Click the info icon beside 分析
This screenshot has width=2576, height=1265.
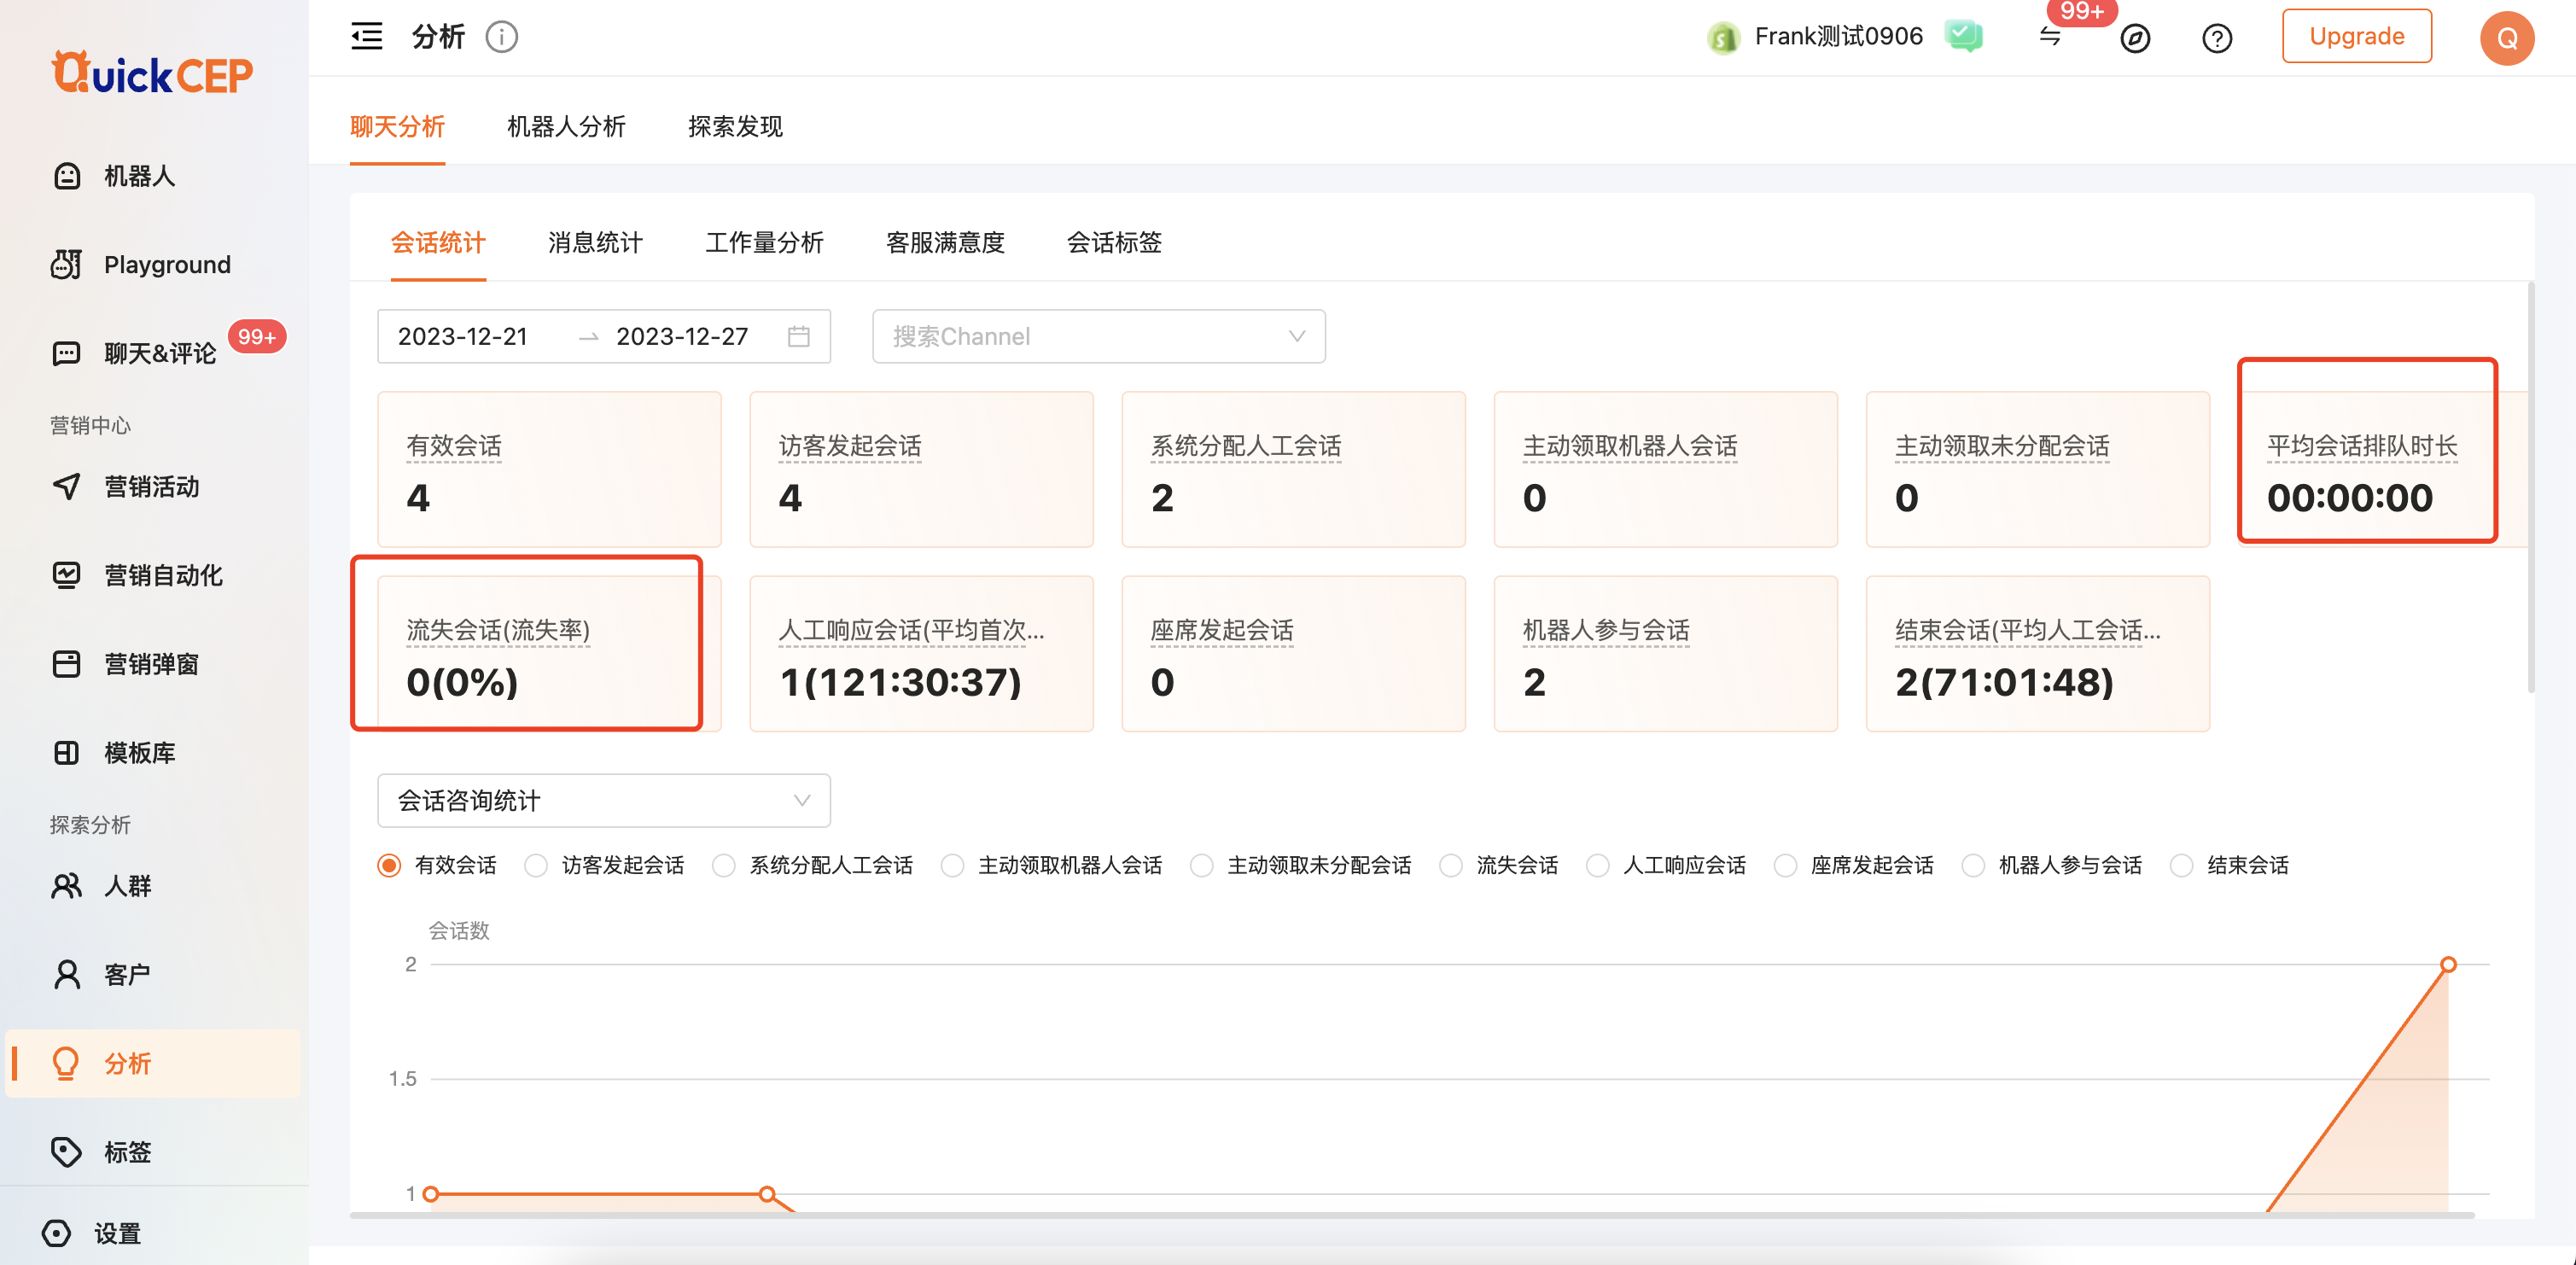click(x=501, y=37)
